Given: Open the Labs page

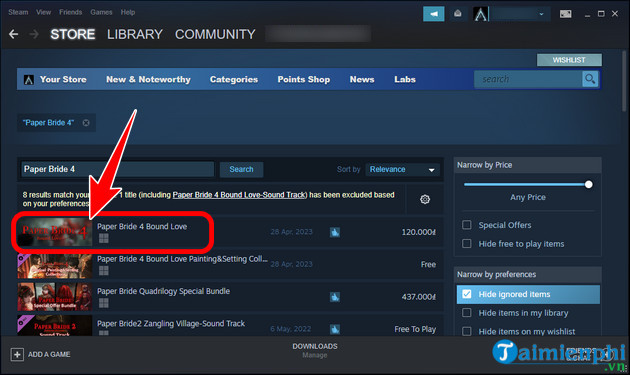Looking at the screenshot, I should pyautogui.click(x=405, y=80).
